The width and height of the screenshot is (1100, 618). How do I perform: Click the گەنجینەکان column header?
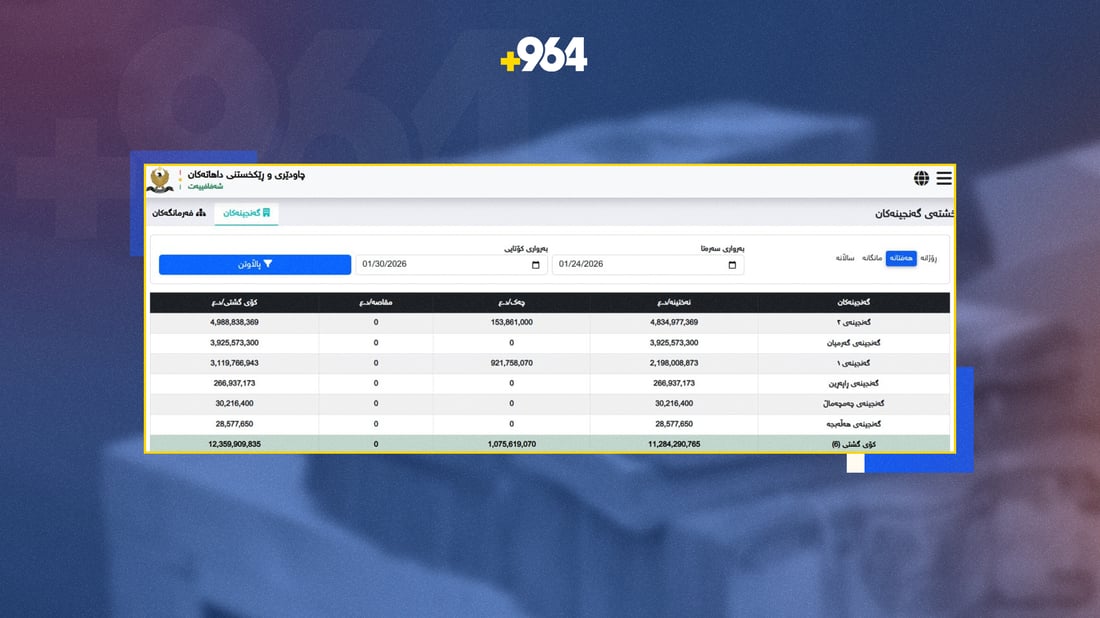(853, 302)
